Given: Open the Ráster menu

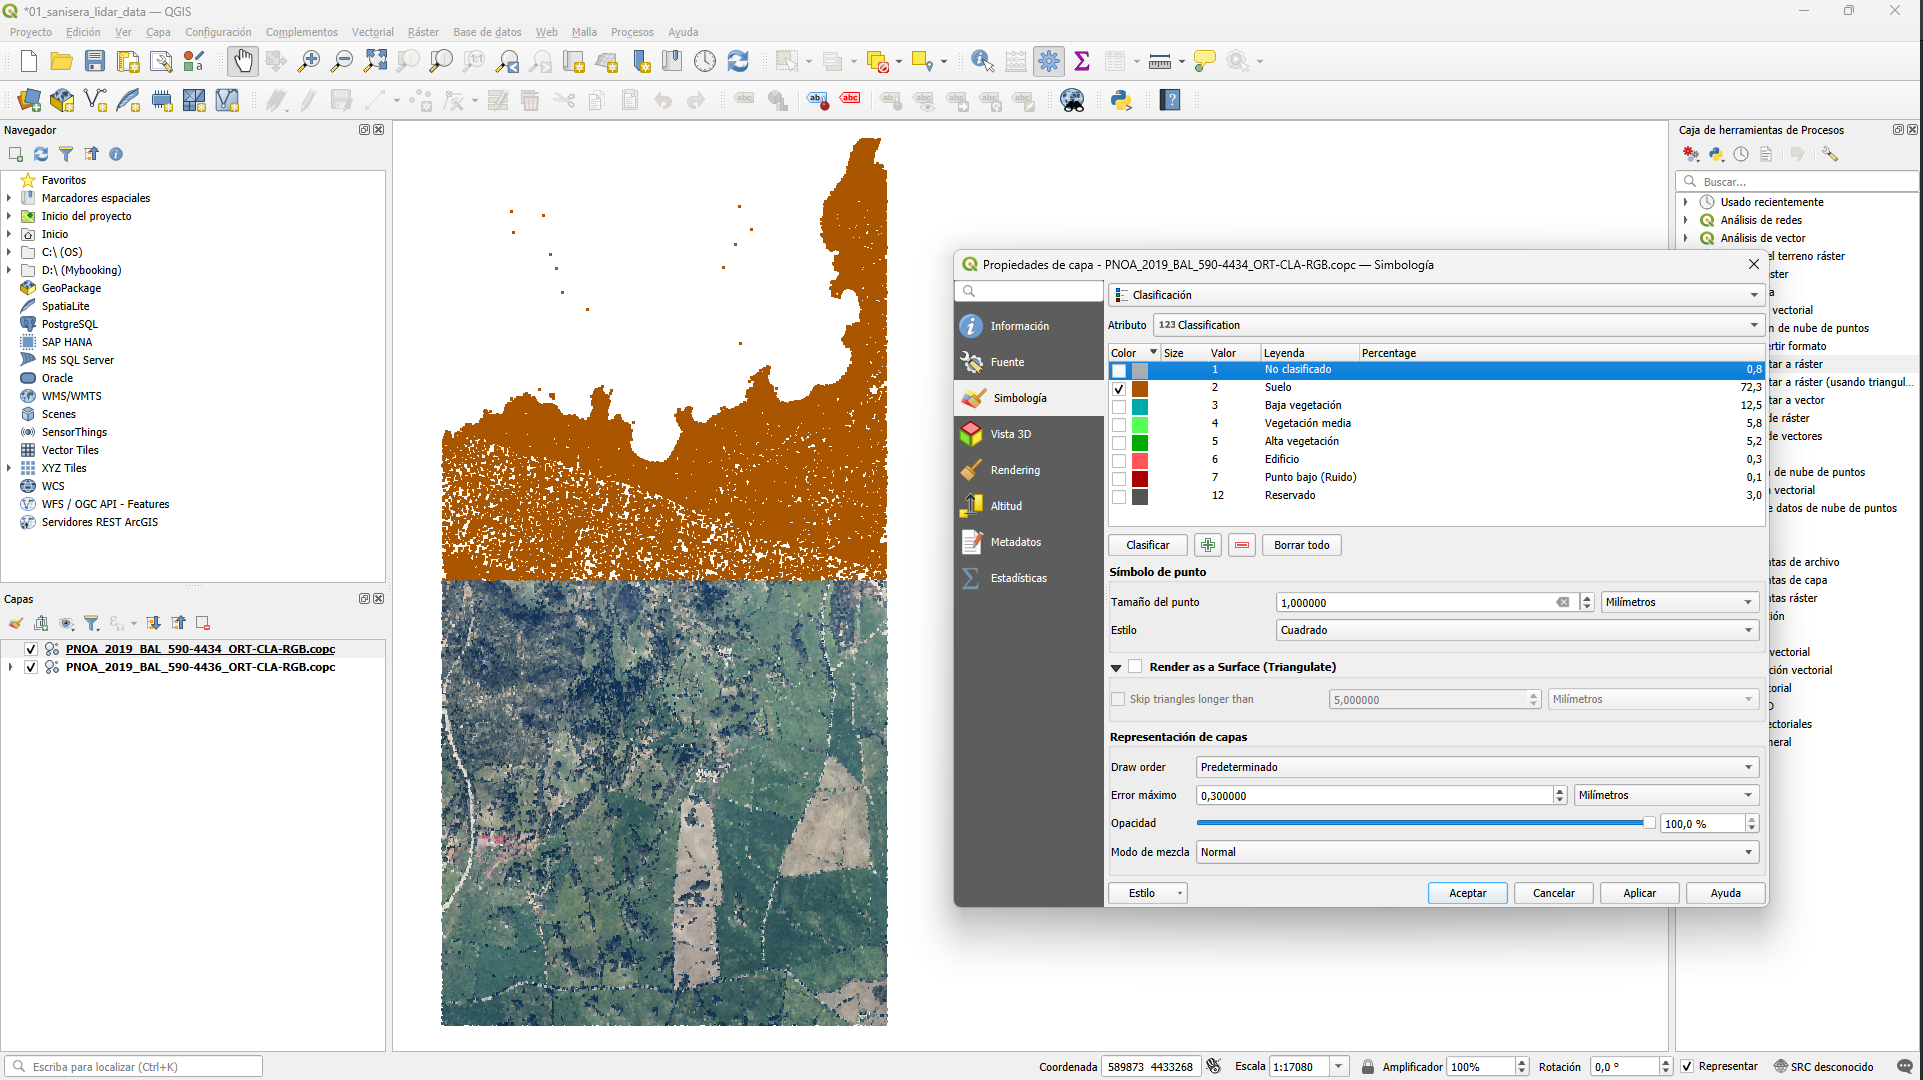Looking at the screenshot, I should coord(423,32).
